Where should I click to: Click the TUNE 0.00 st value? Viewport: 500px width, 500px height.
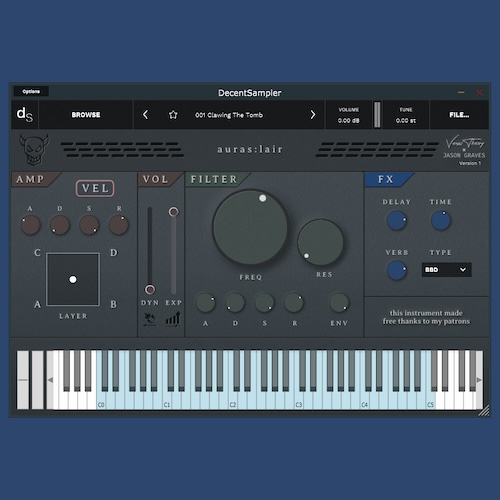(x=406, y=120)
